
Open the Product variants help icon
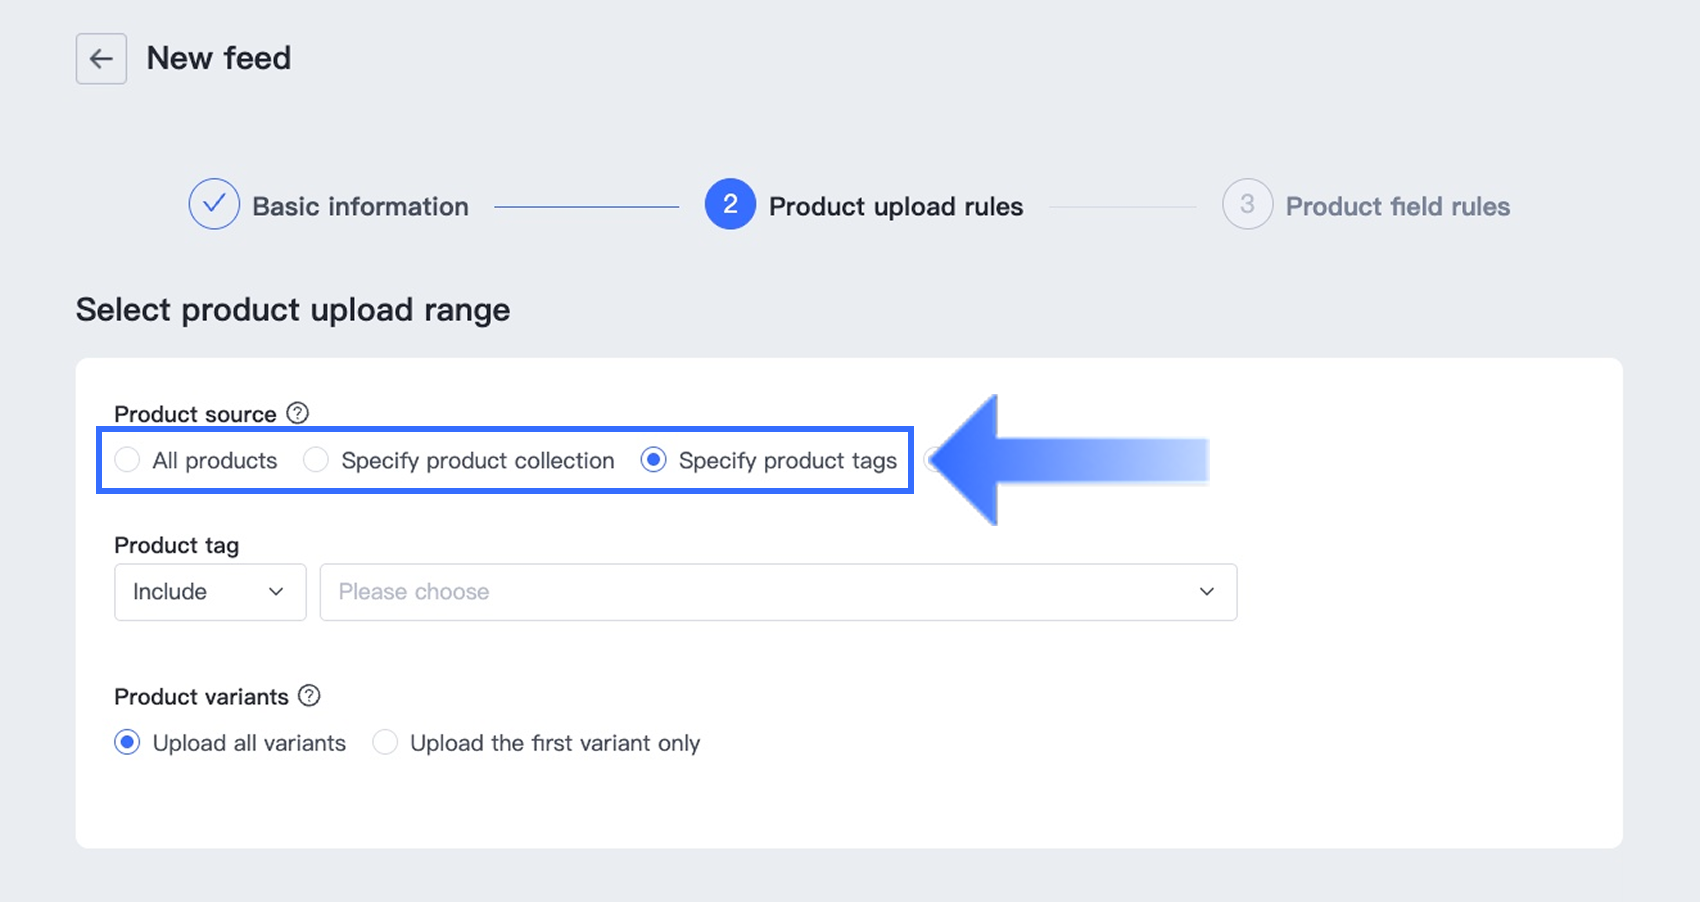pyautogui.click(x=310, y=696)
